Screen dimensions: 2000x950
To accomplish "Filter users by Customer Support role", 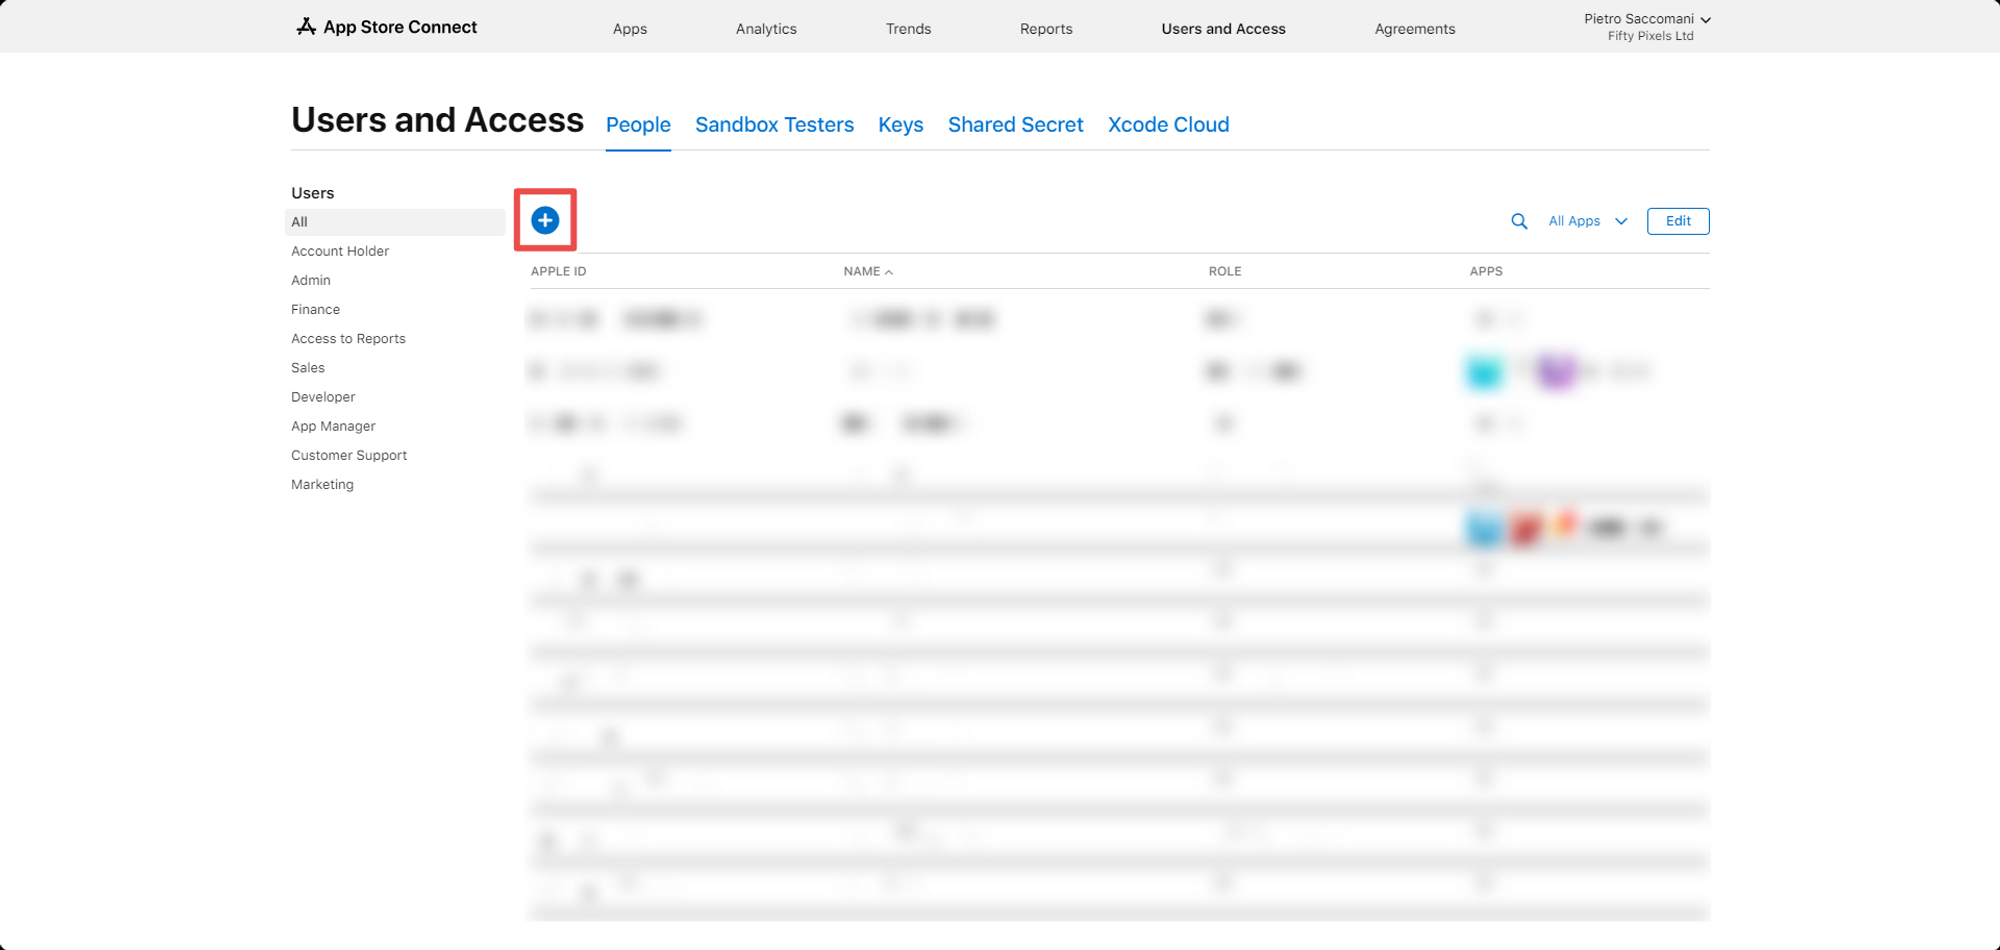I will click(x=349, y=455).
